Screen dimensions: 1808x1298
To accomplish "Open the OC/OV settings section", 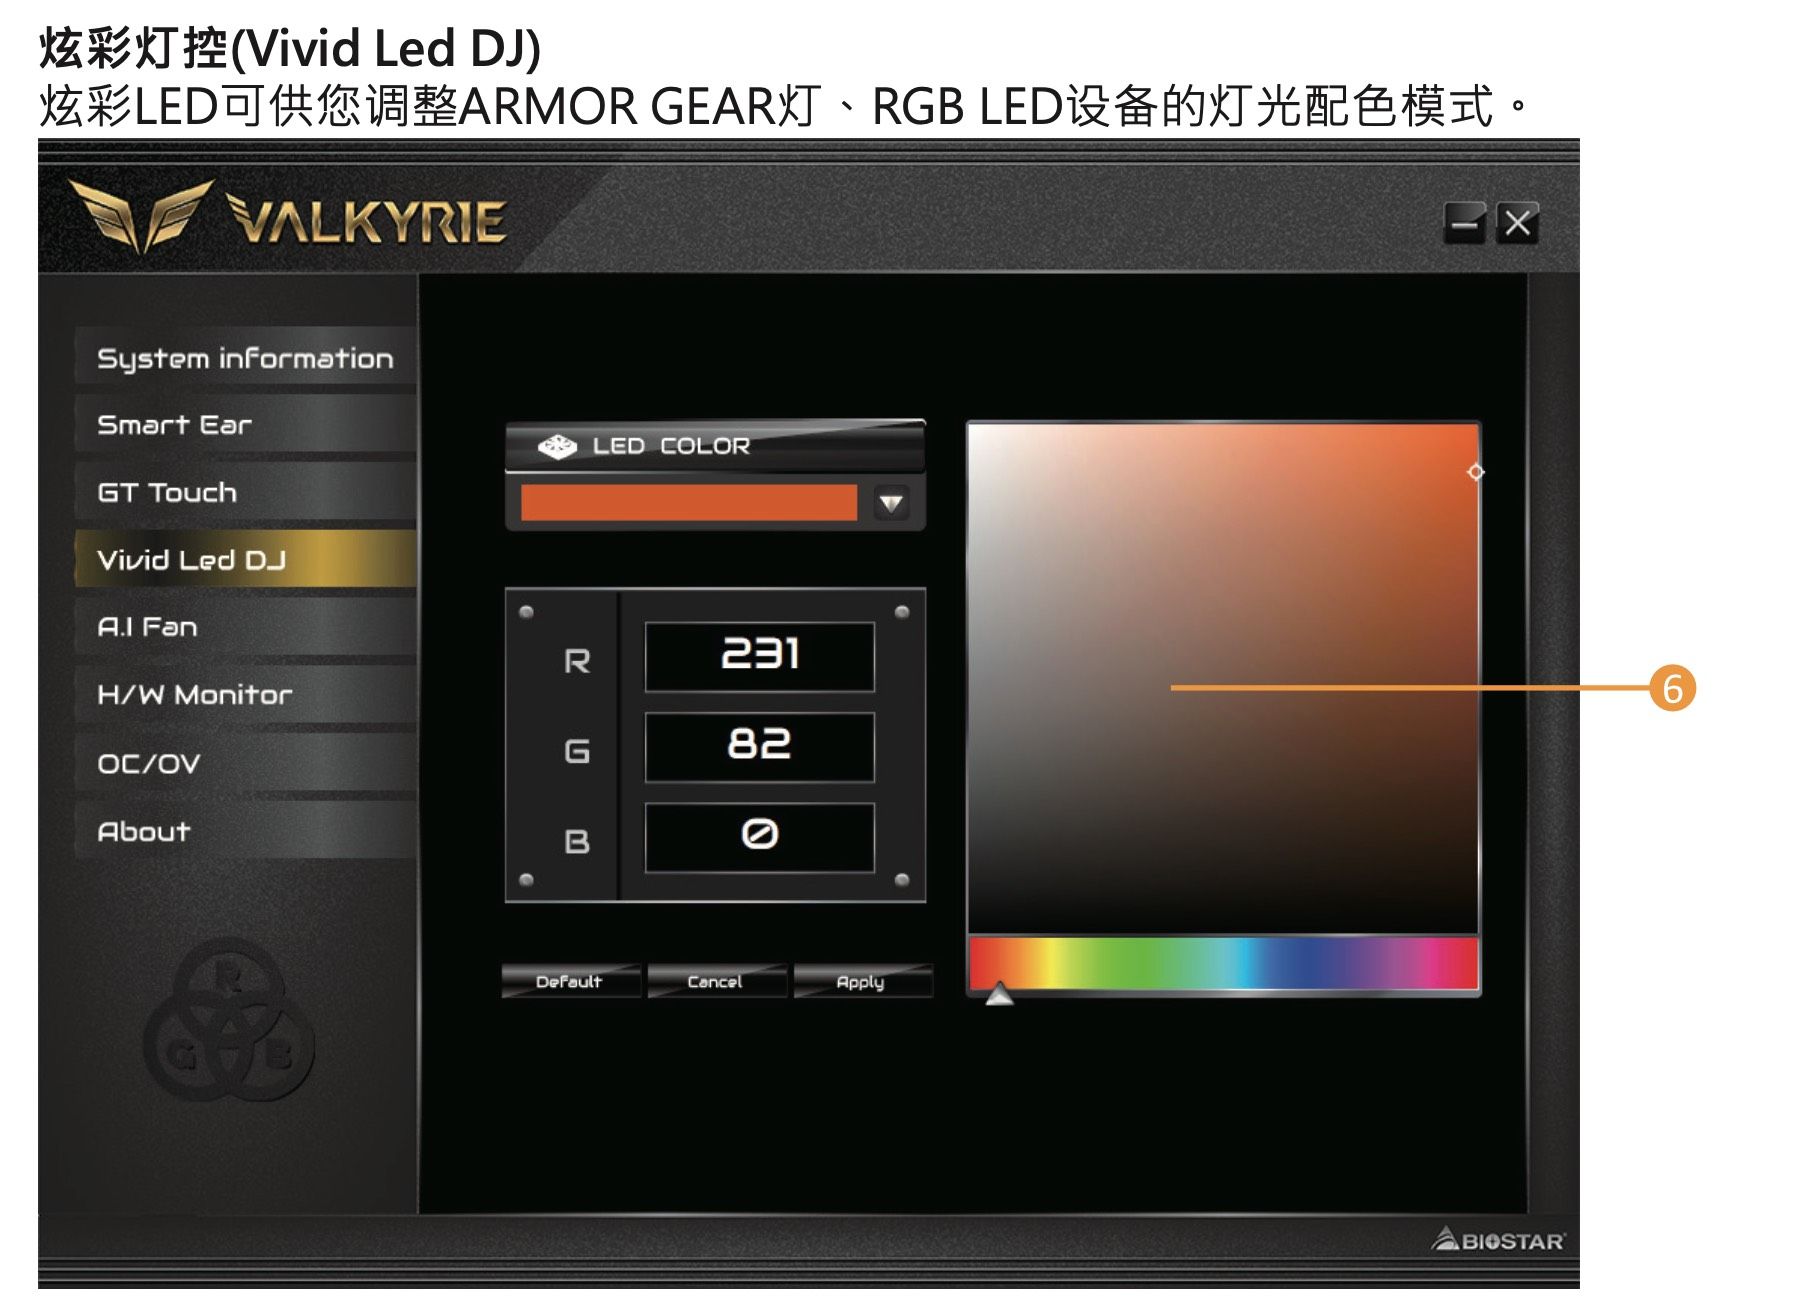I will [x=246, y=763].
